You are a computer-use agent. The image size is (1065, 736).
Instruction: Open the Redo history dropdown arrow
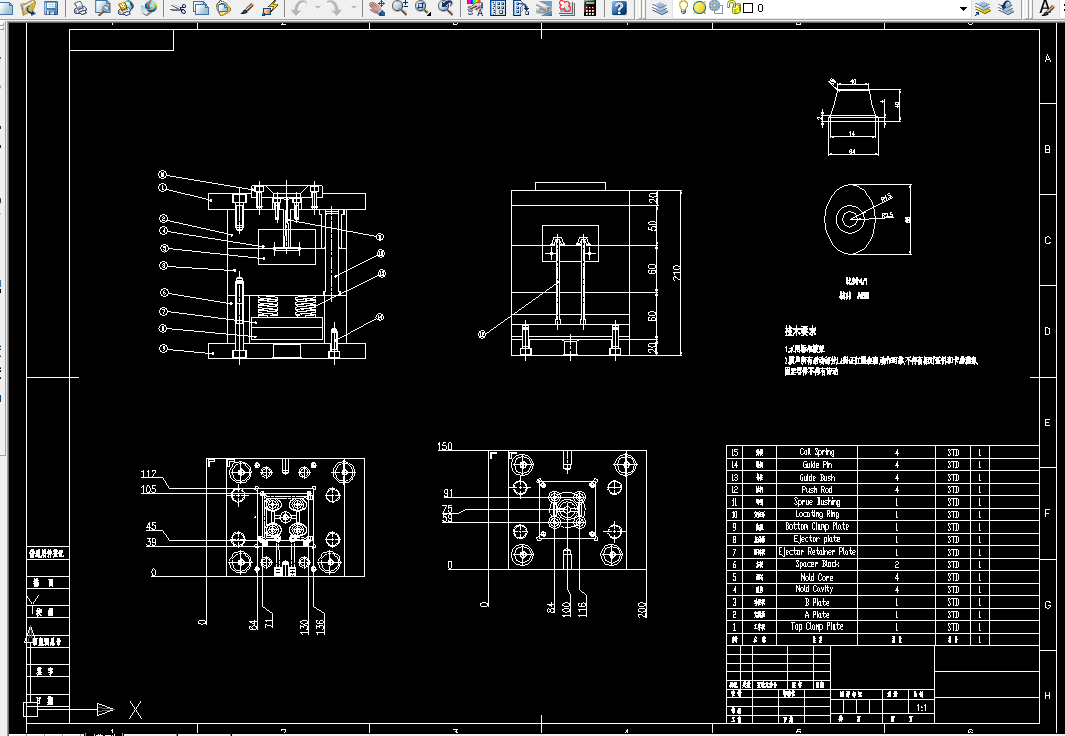pyautogui.click(x=354, y=7)
